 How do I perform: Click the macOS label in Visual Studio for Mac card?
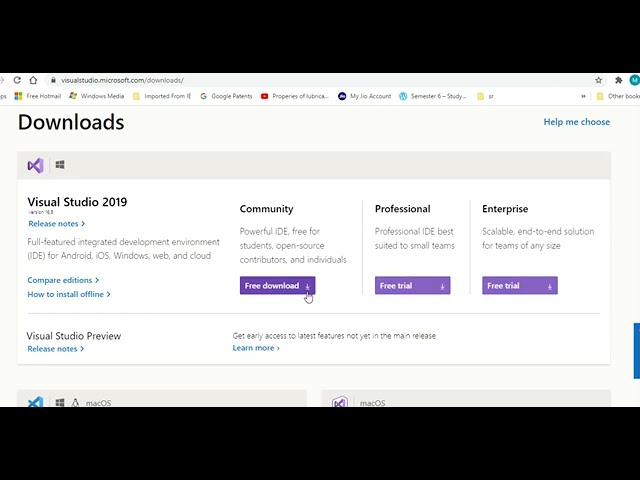(372, 403)
